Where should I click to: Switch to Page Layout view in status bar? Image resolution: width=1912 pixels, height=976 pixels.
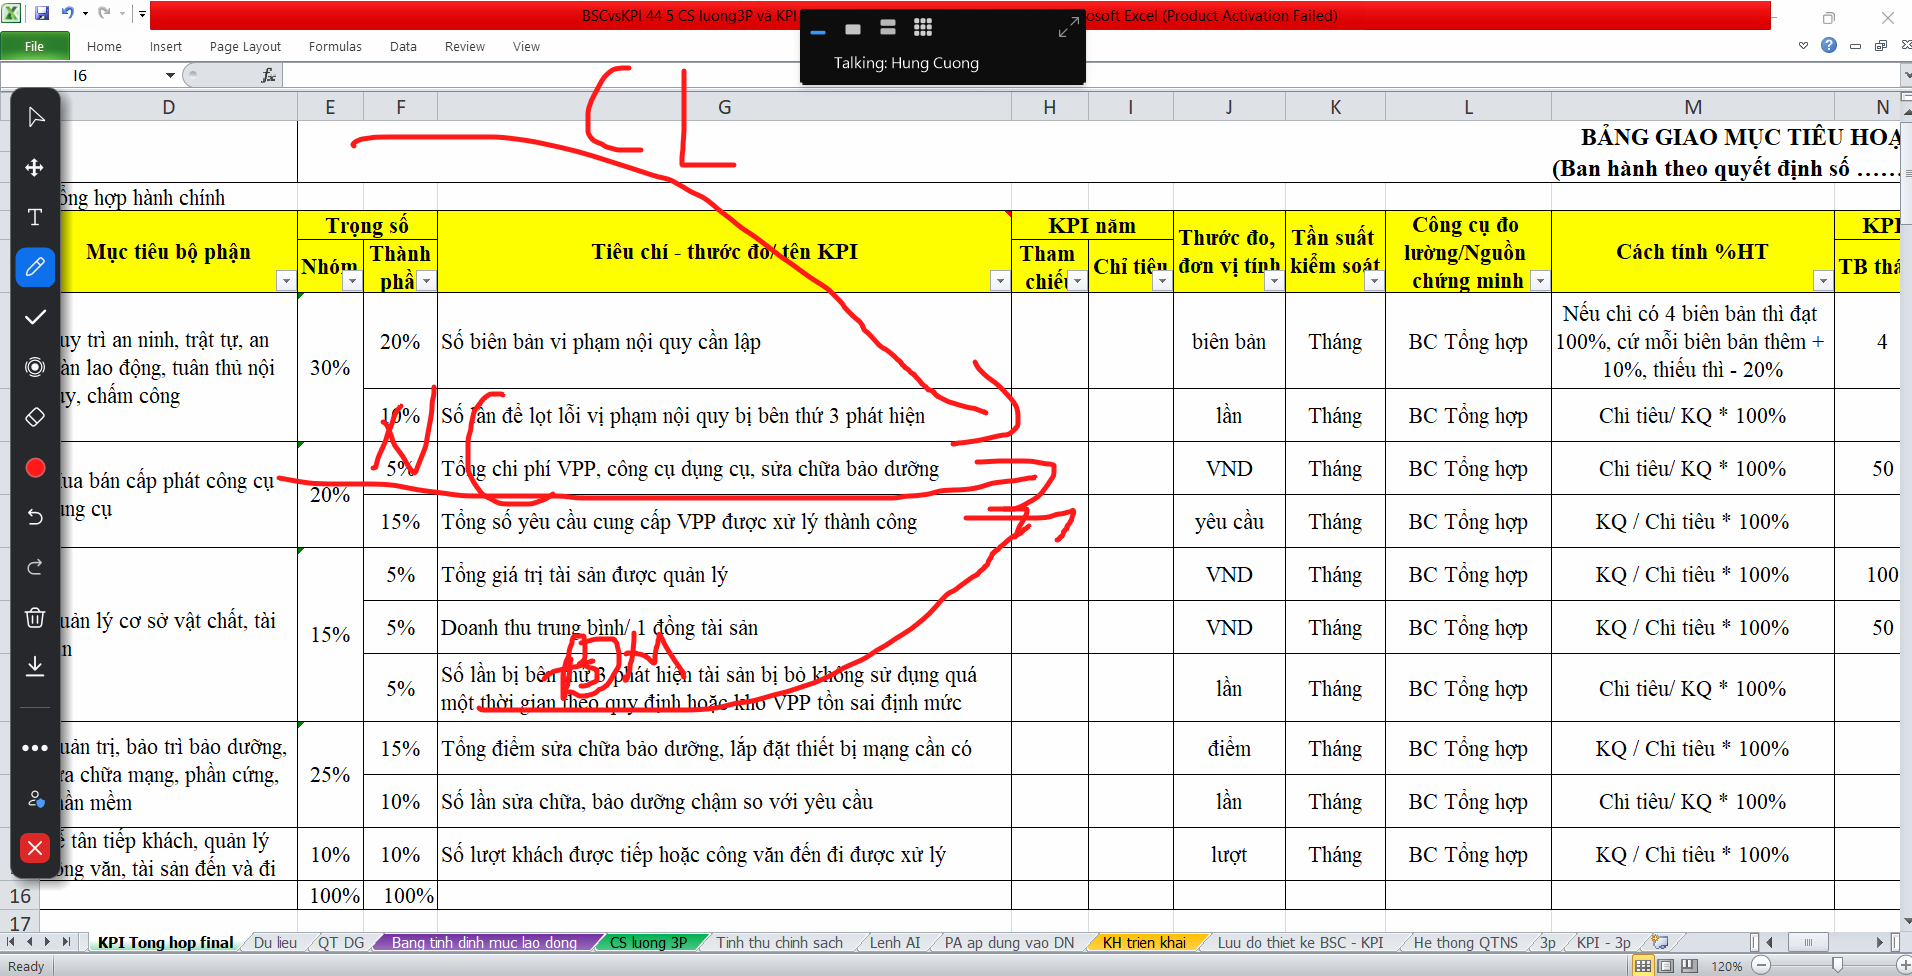[1665, 966]
